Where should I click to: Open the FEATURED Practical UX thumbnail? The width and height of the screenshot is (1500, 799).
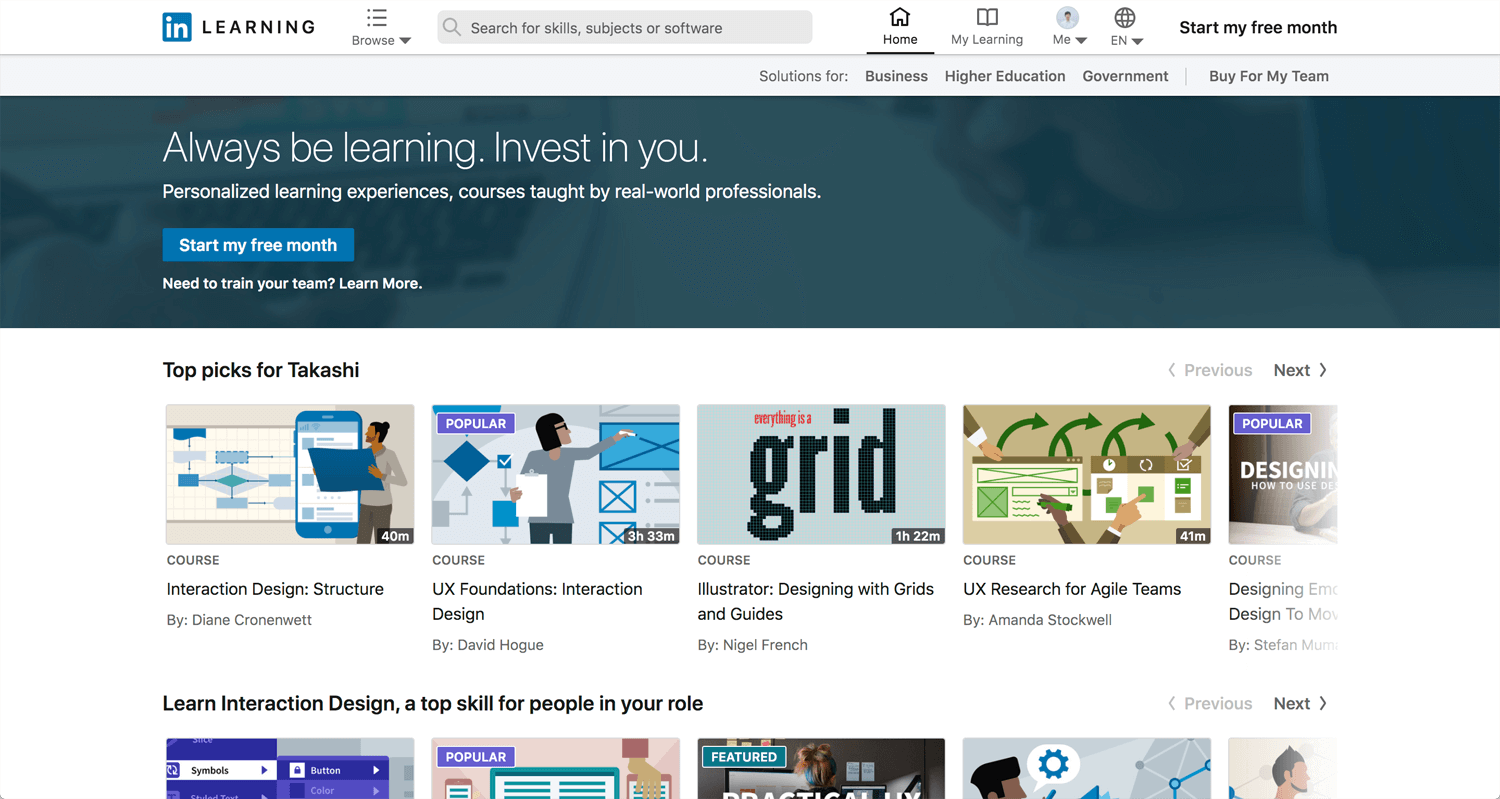pyautogui.click(x=821, y=768)
